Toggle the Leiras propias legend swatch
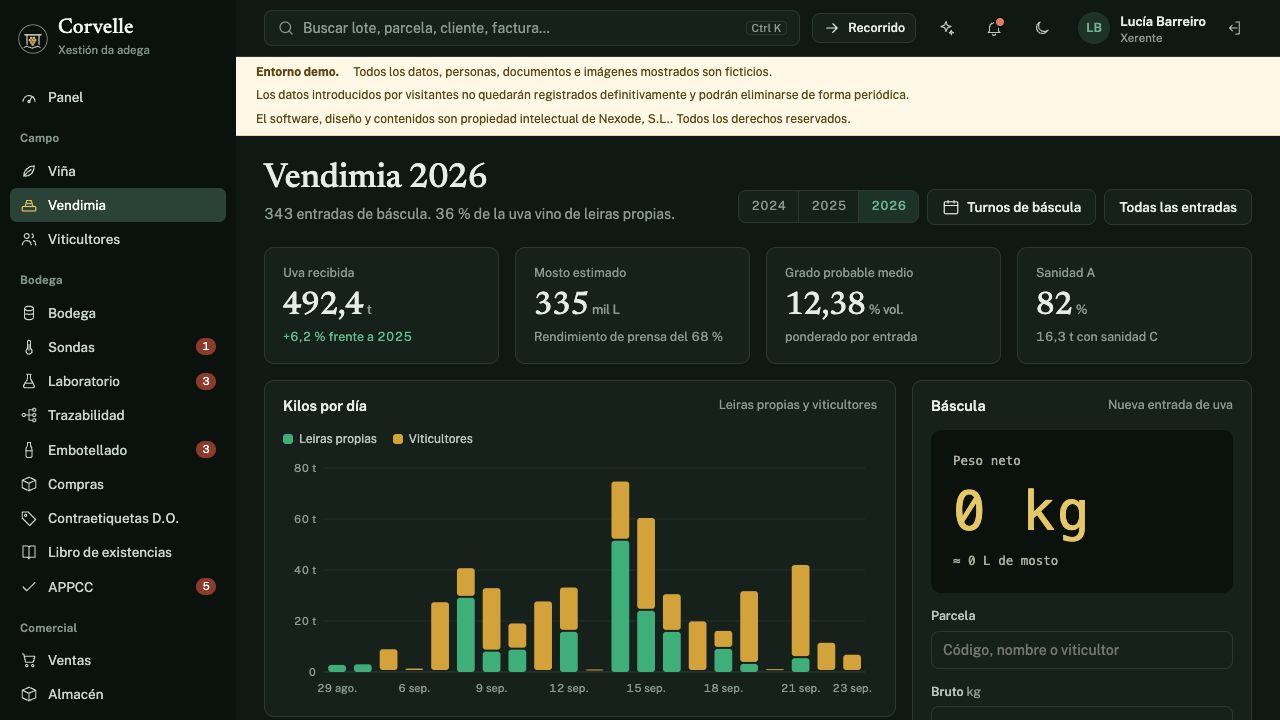 pos(288,439)
